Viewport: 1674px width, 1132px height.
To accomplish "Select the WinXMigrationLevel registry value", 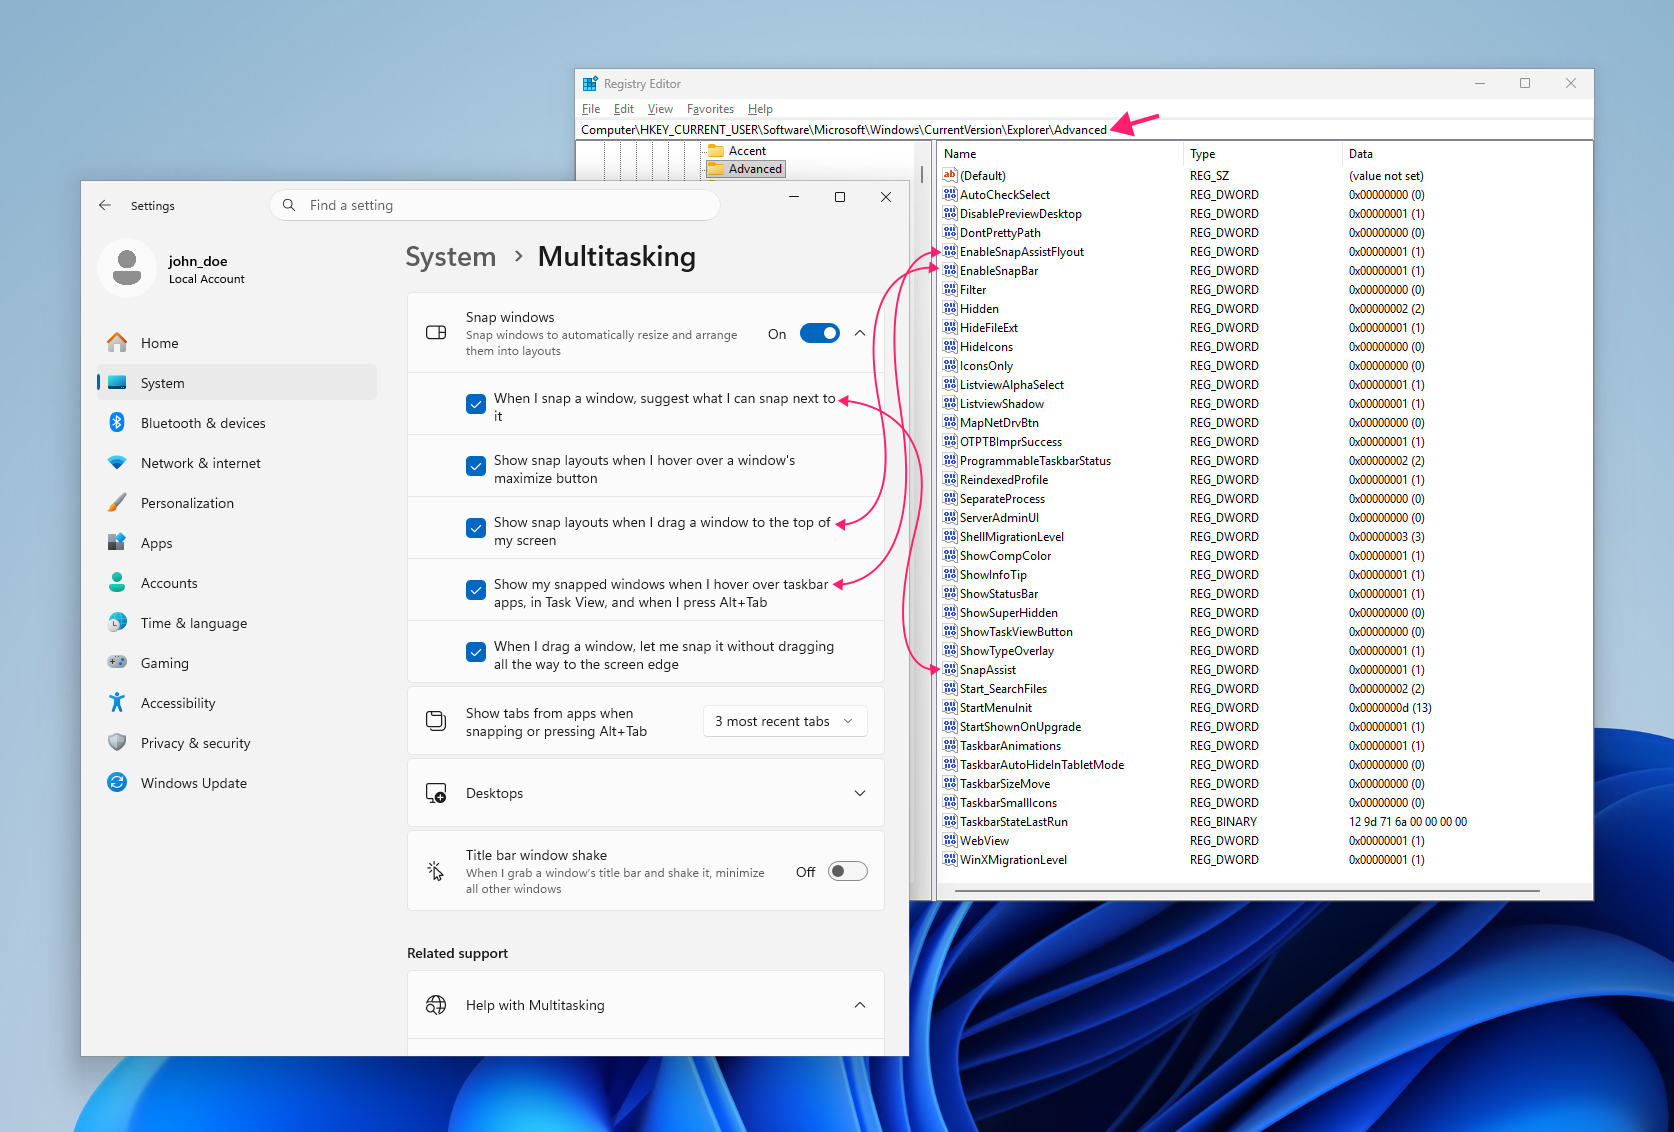I will point(1013,860).
